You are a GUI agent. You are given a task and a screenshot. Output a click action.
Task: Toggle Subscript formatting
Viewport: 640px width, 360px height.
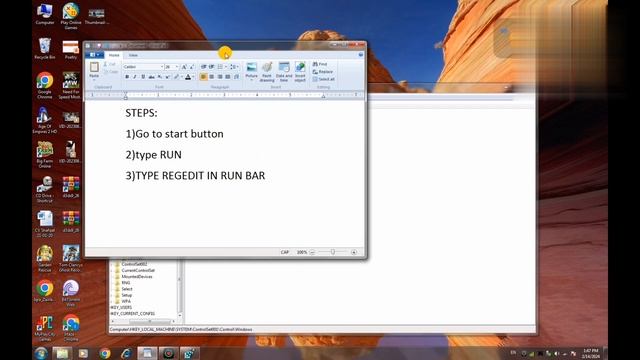click(x=160, y=77)
